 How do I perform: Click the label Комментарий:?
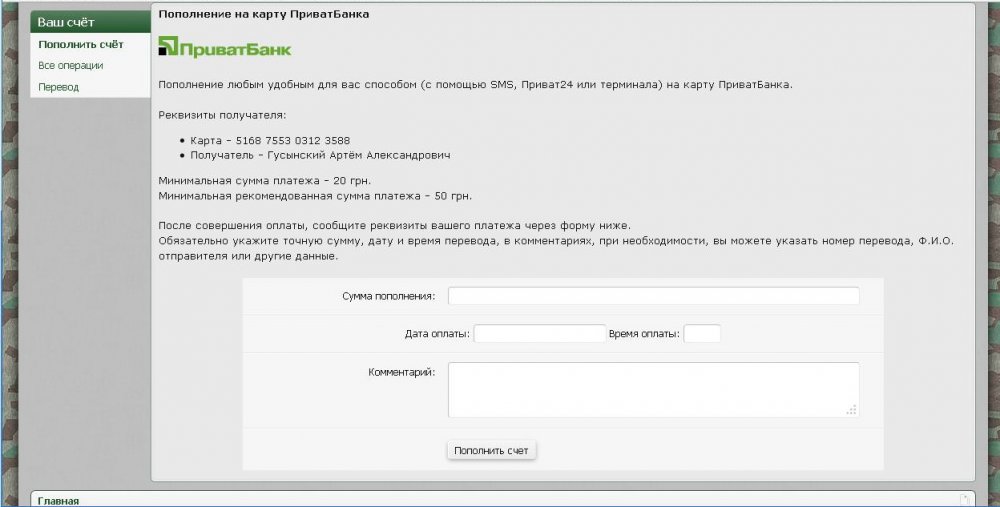click(402, 372)
